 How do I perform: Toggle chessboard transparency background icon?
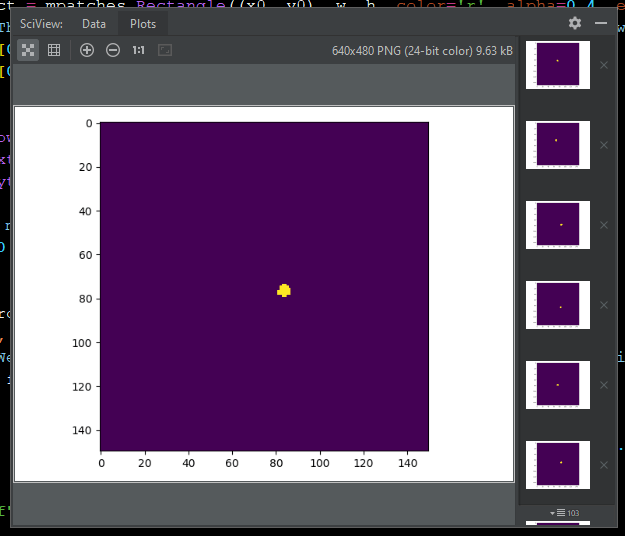click(x=28, y=50)
